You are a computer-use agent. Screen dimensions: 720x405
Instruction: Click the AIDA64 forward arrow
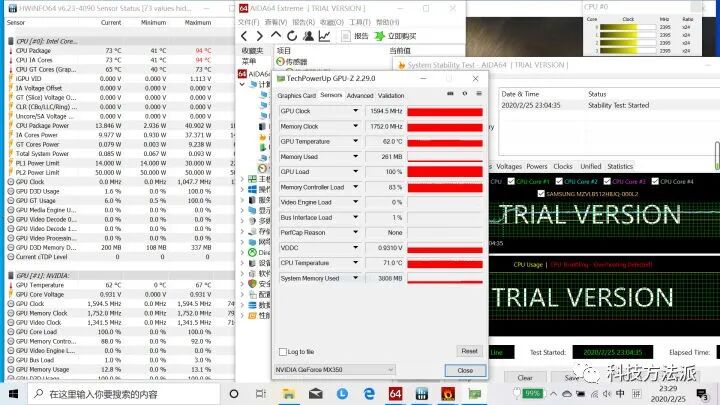click(x=259, y=36)
